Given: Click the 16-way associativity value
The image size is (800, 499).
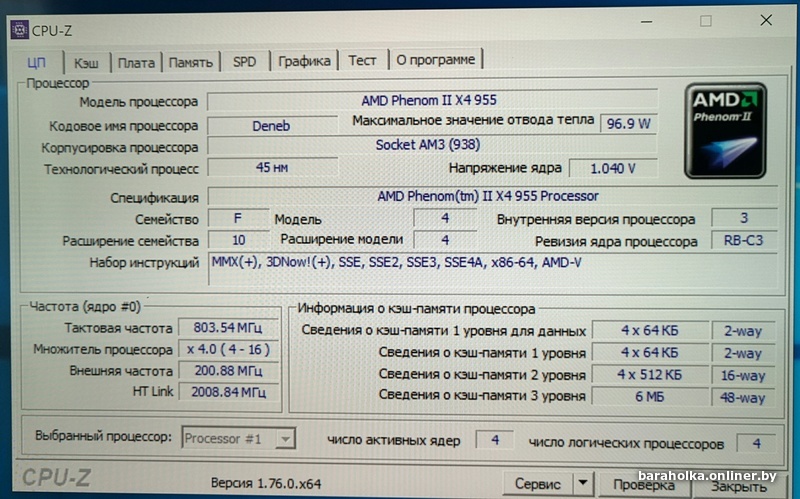Looking at the screenshot, I should tap(743, 376).
